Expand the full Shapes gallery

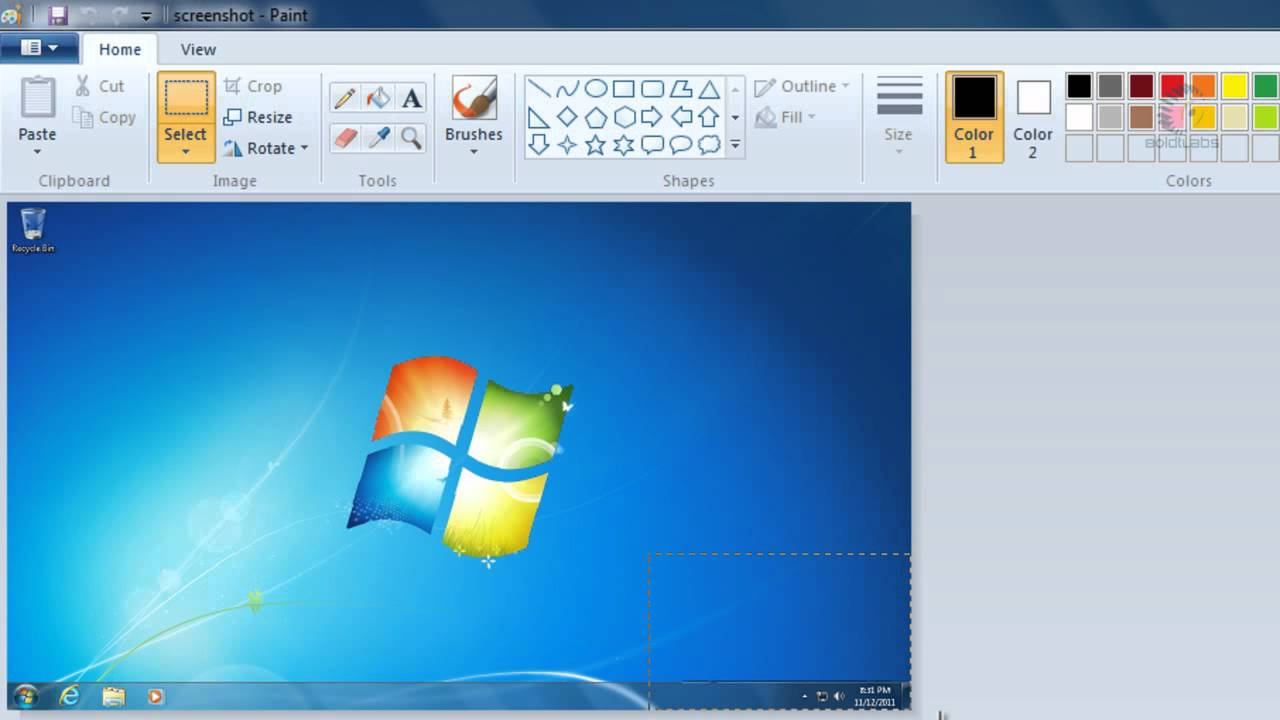point(735,145)
